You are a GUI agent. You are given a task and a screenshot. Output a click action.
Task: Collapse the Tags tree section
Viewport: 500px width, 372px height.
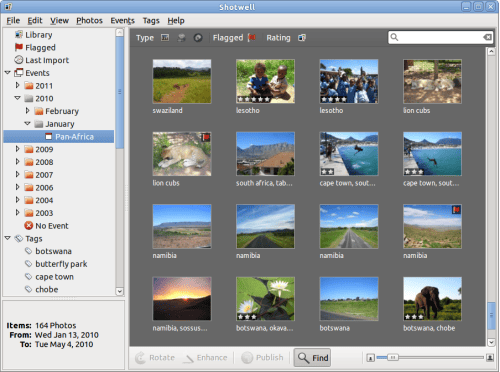point(8,238)
